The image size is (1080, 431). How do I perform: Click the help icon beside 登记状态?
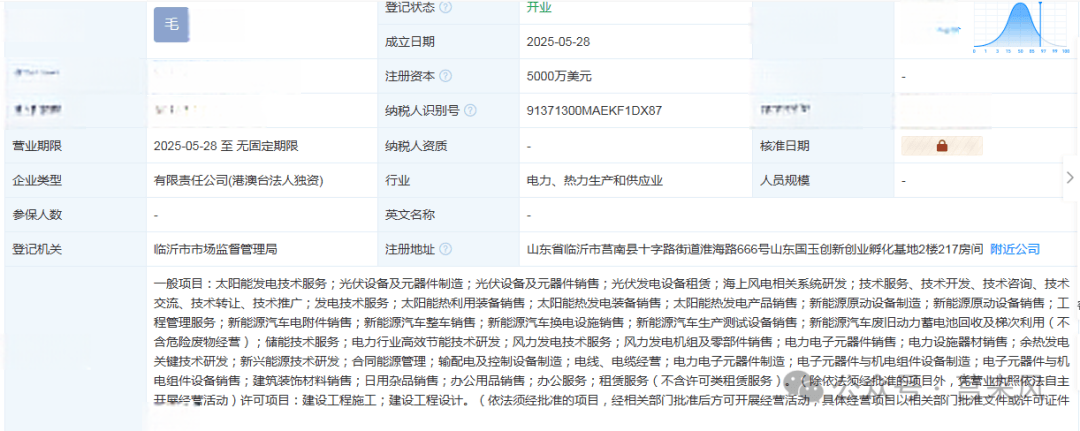[x=446, y=7]
